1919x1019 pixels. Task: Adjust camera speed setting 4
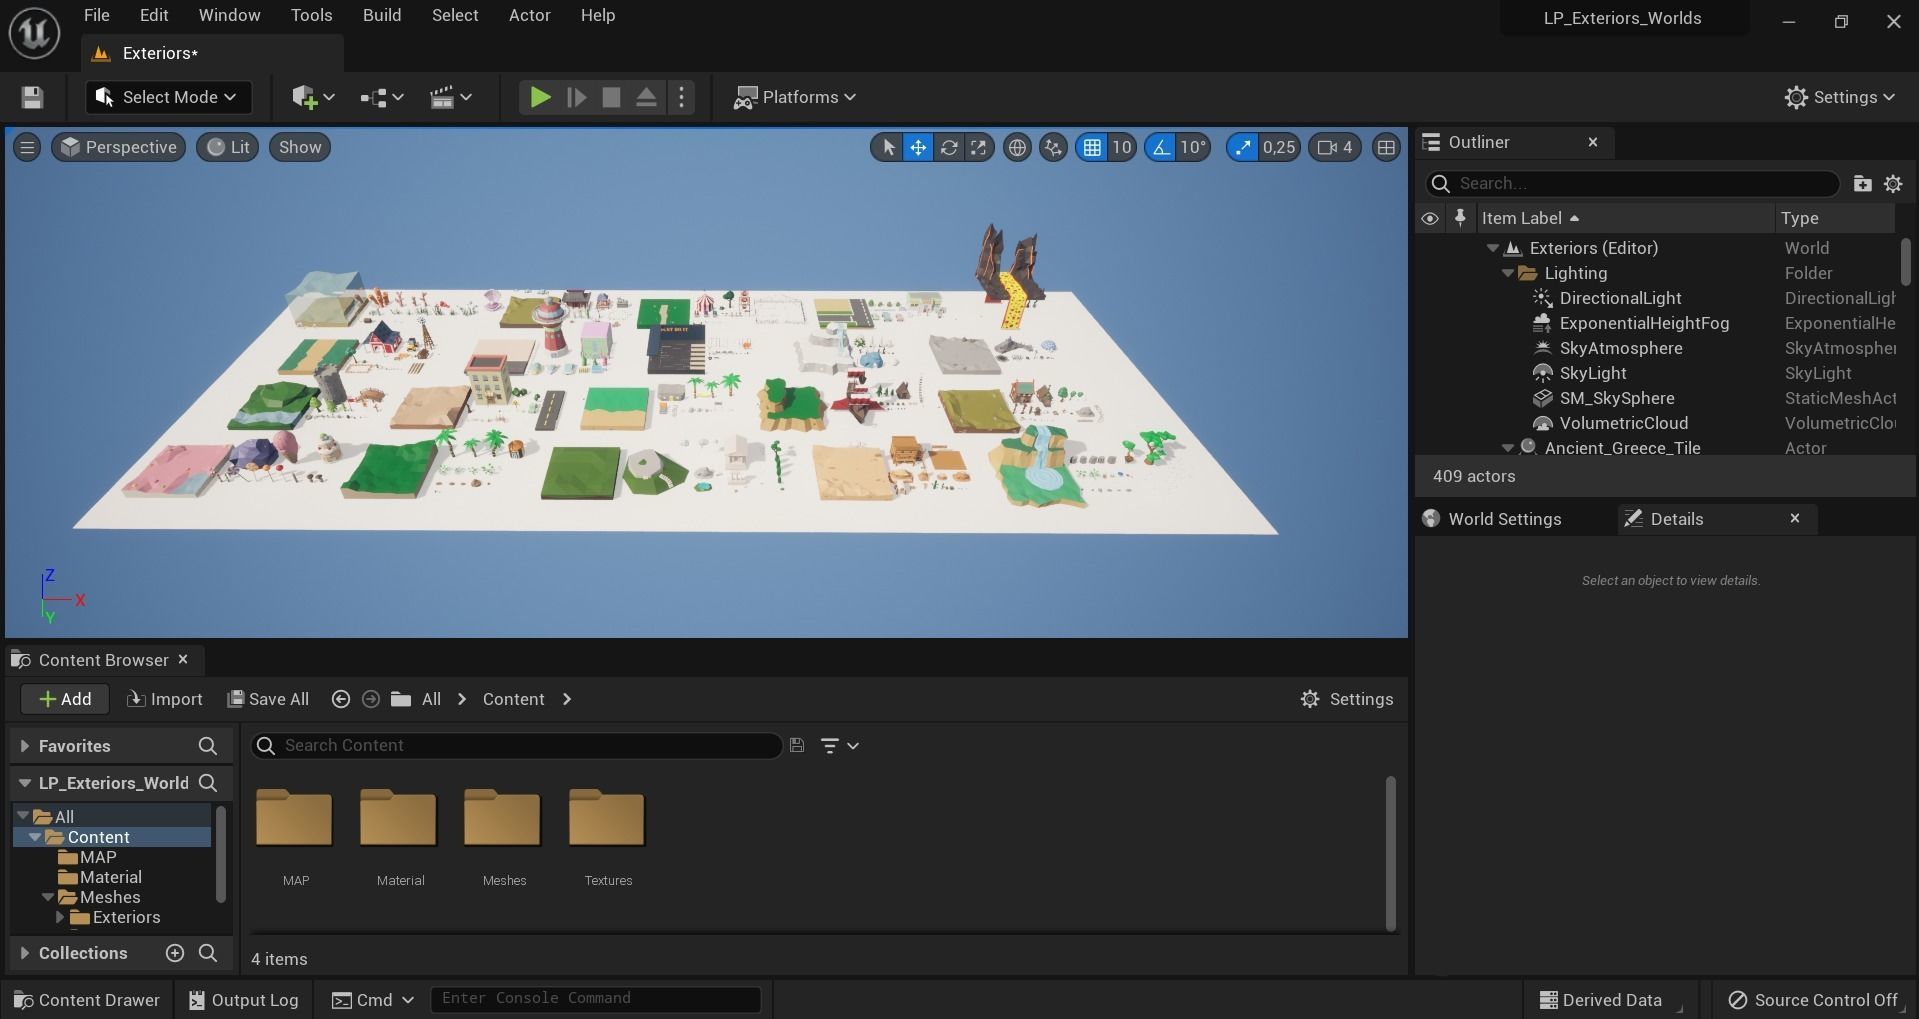point(1335,147)
